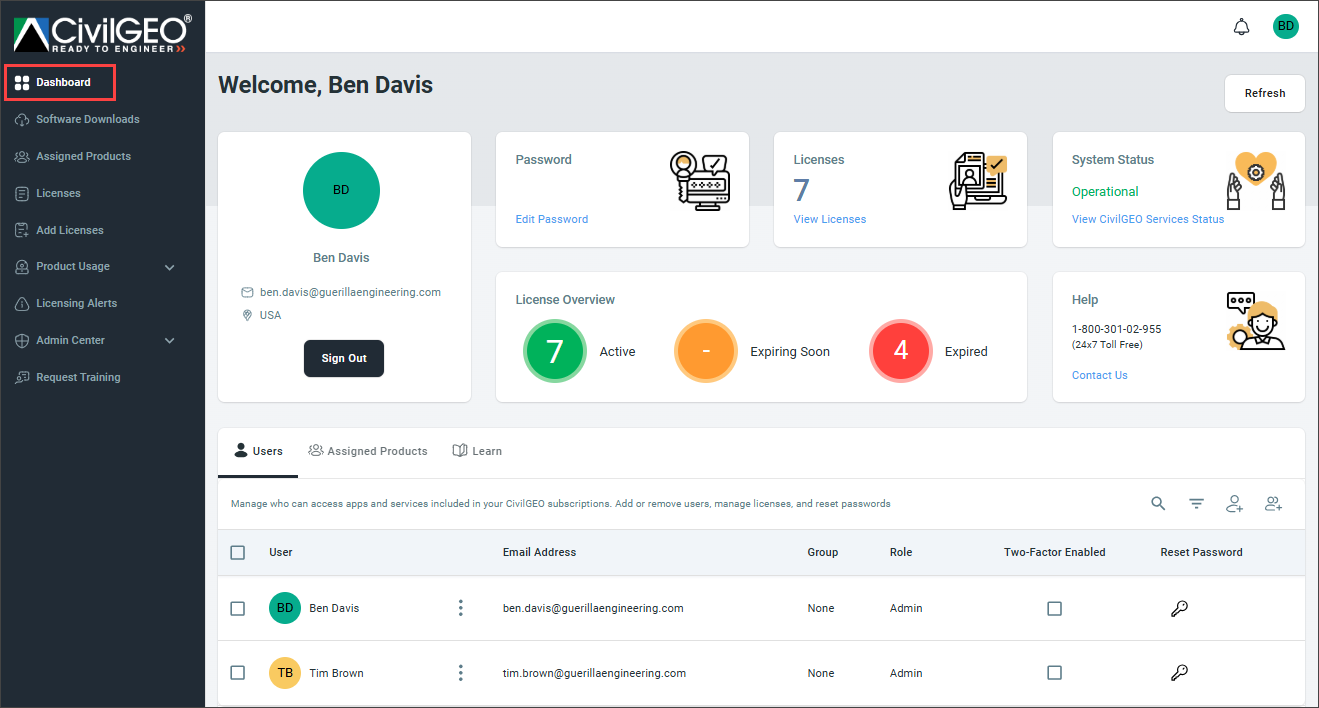Open three-dot menu for Tim Brown row
The width and height of the screenshot is (1319, 708).
461,673
